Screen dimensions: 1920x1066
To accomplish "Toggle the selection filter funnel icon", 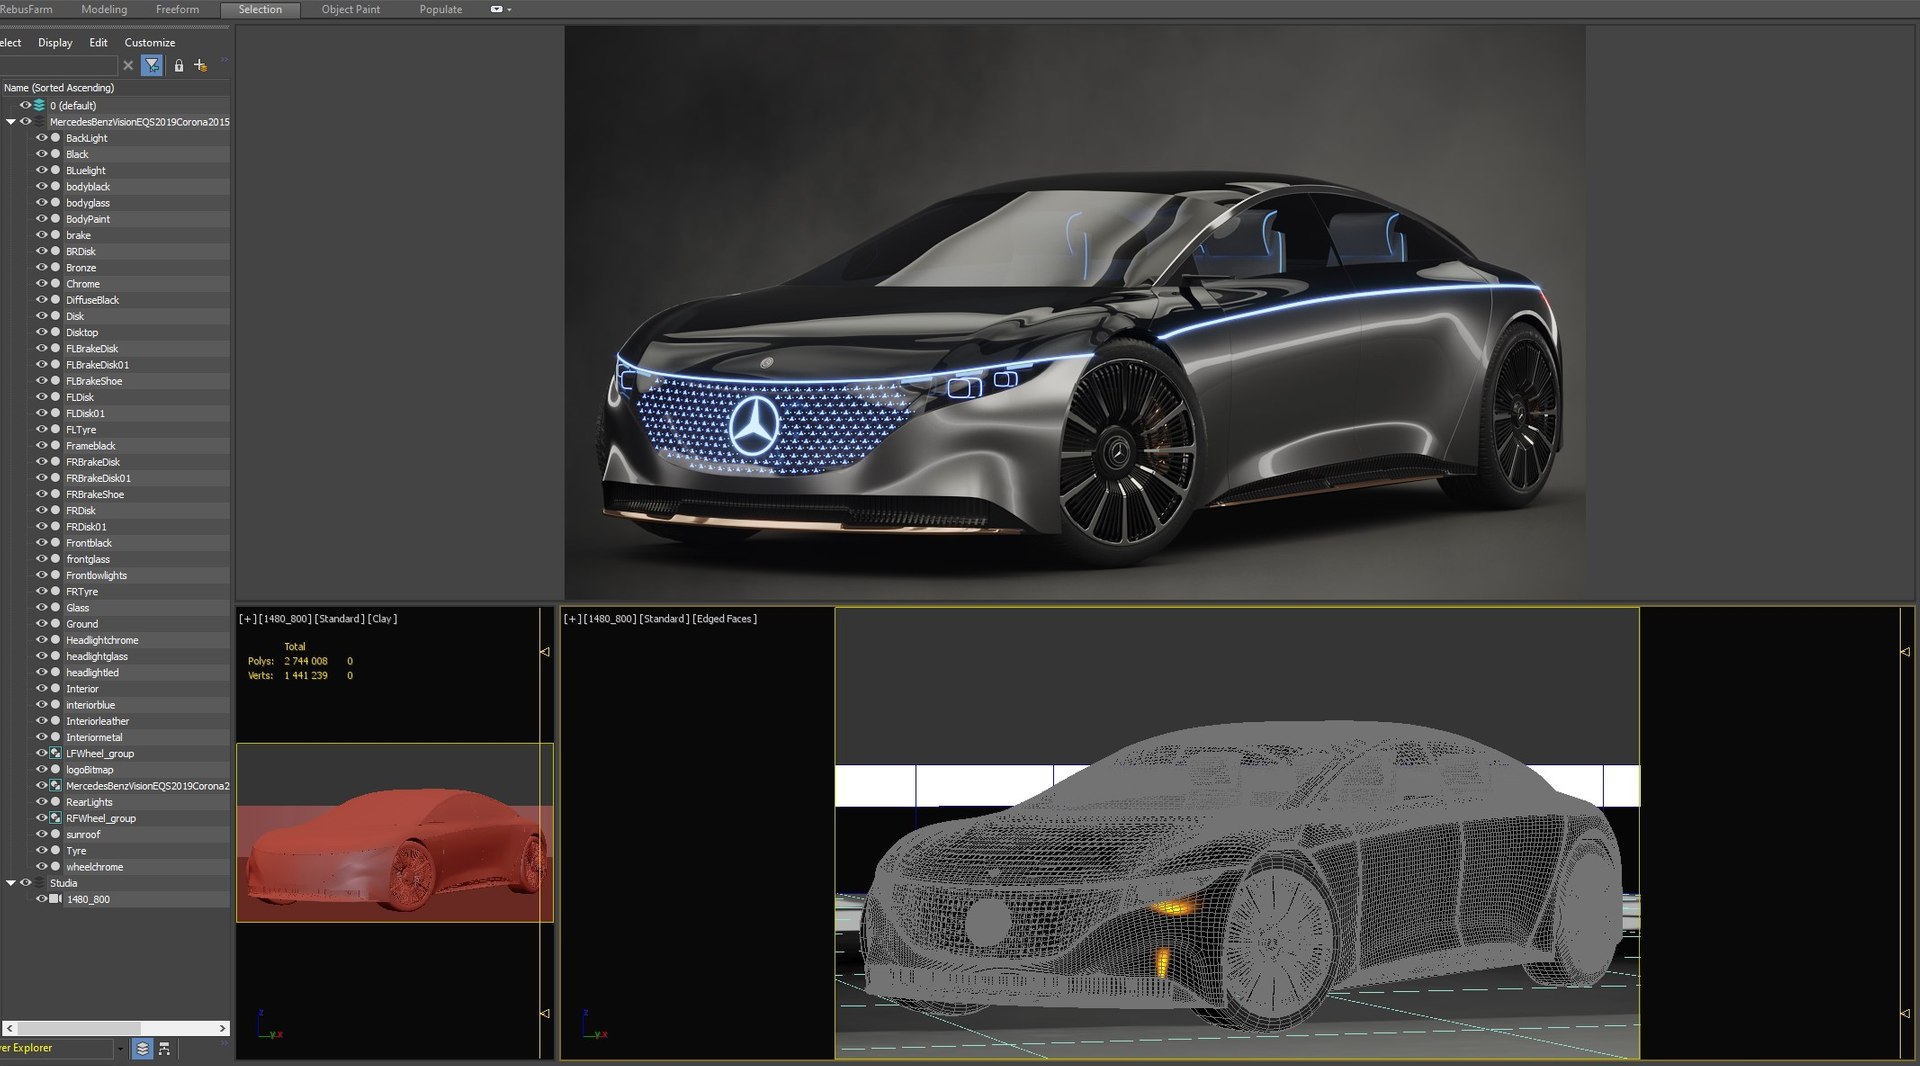I will (152, 66).
